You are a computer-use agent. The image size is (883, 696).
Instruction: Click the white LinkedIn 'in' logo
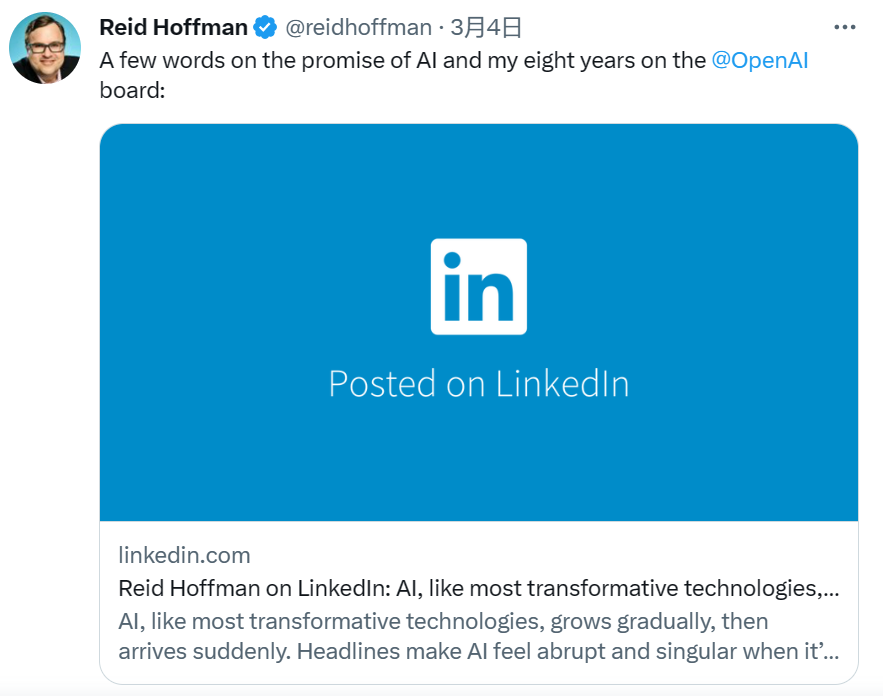coord(478,286)
